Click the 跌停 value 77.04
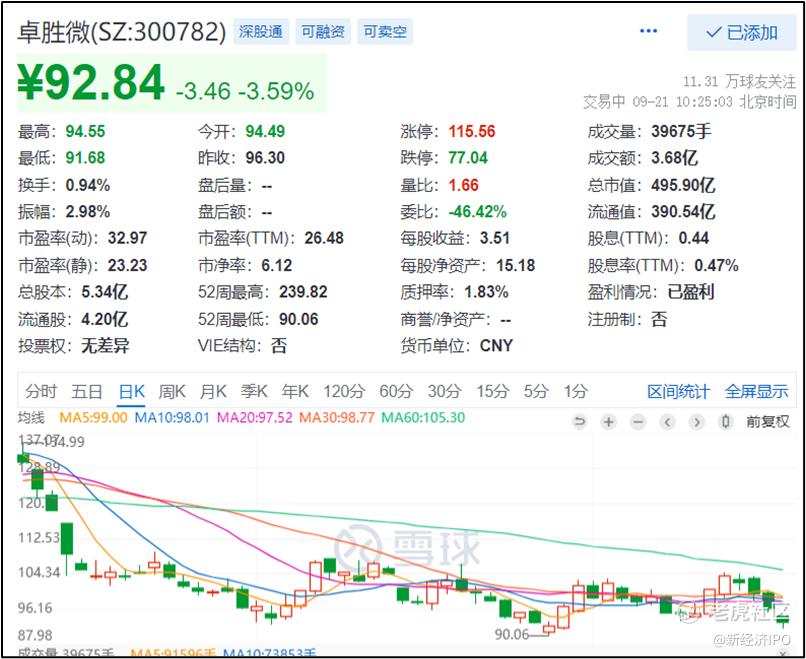Image resolution: width=806 pixels, height=659 pixels. (x=468, y=157)
